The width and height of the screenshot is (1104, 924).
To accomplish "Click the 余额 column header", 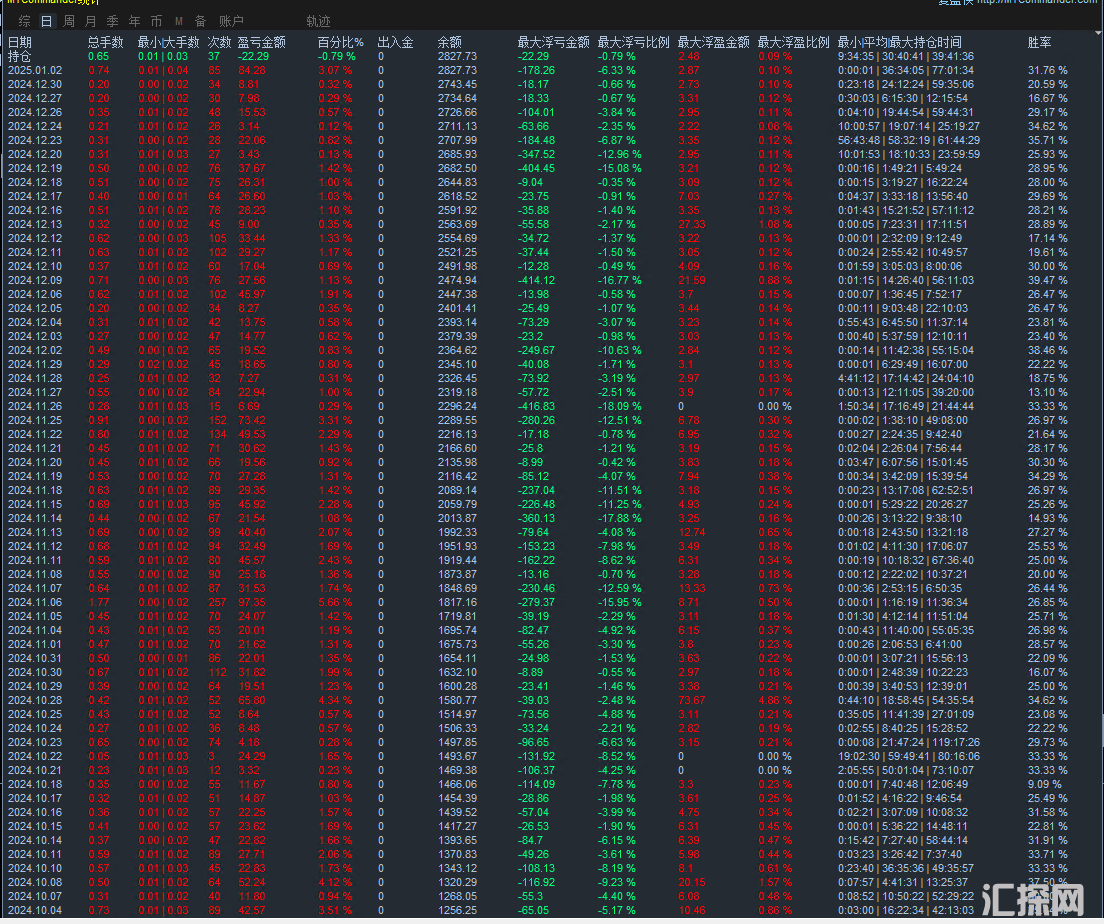I will tap(450, 43).
